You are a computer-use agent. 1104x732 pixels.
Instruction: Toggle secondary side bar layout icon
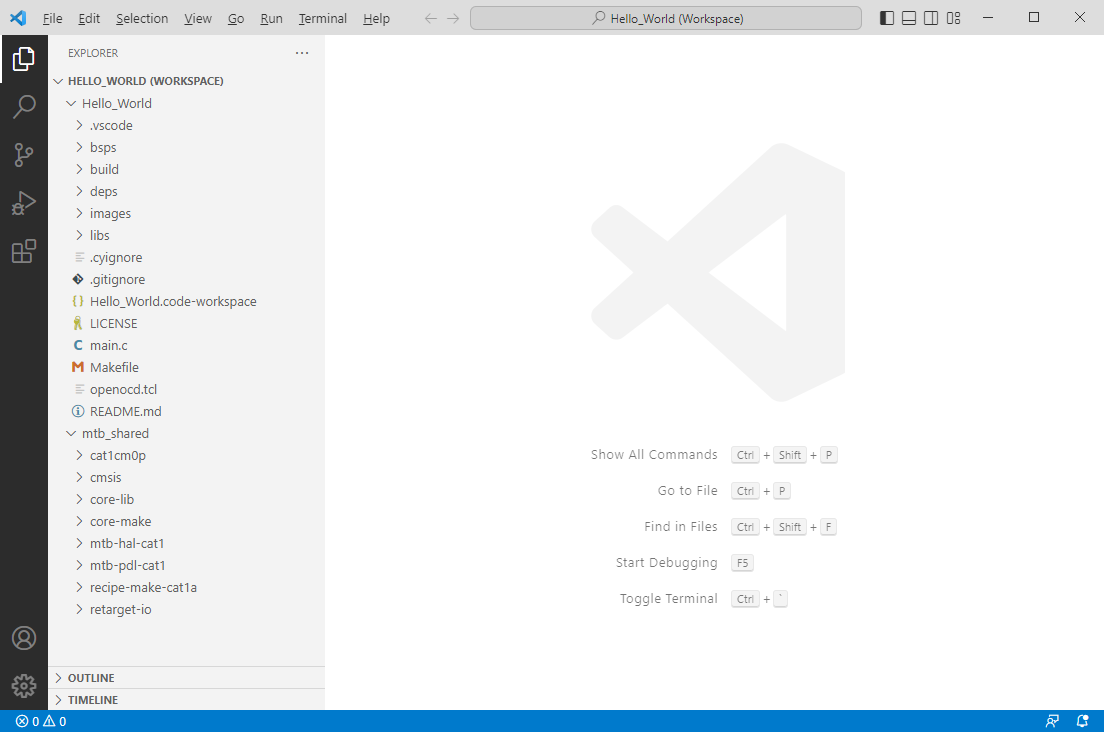coord(931,18)
